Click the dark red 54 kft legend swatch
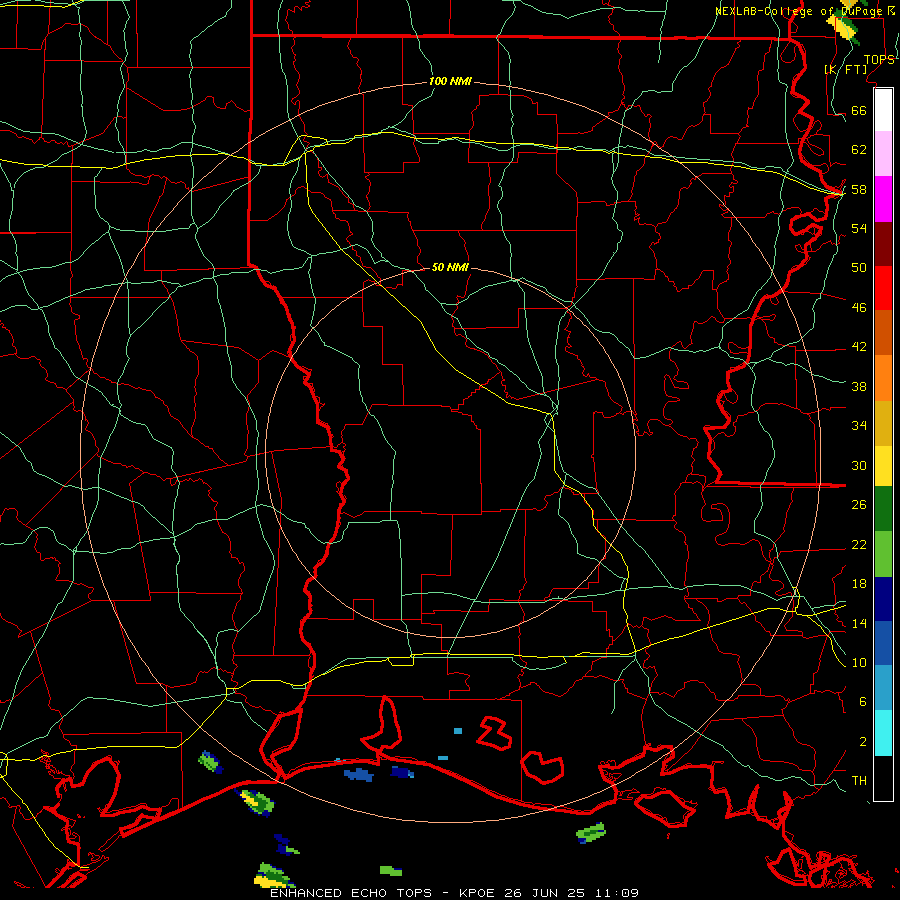 pyautogui.click(x=883, y=244)
